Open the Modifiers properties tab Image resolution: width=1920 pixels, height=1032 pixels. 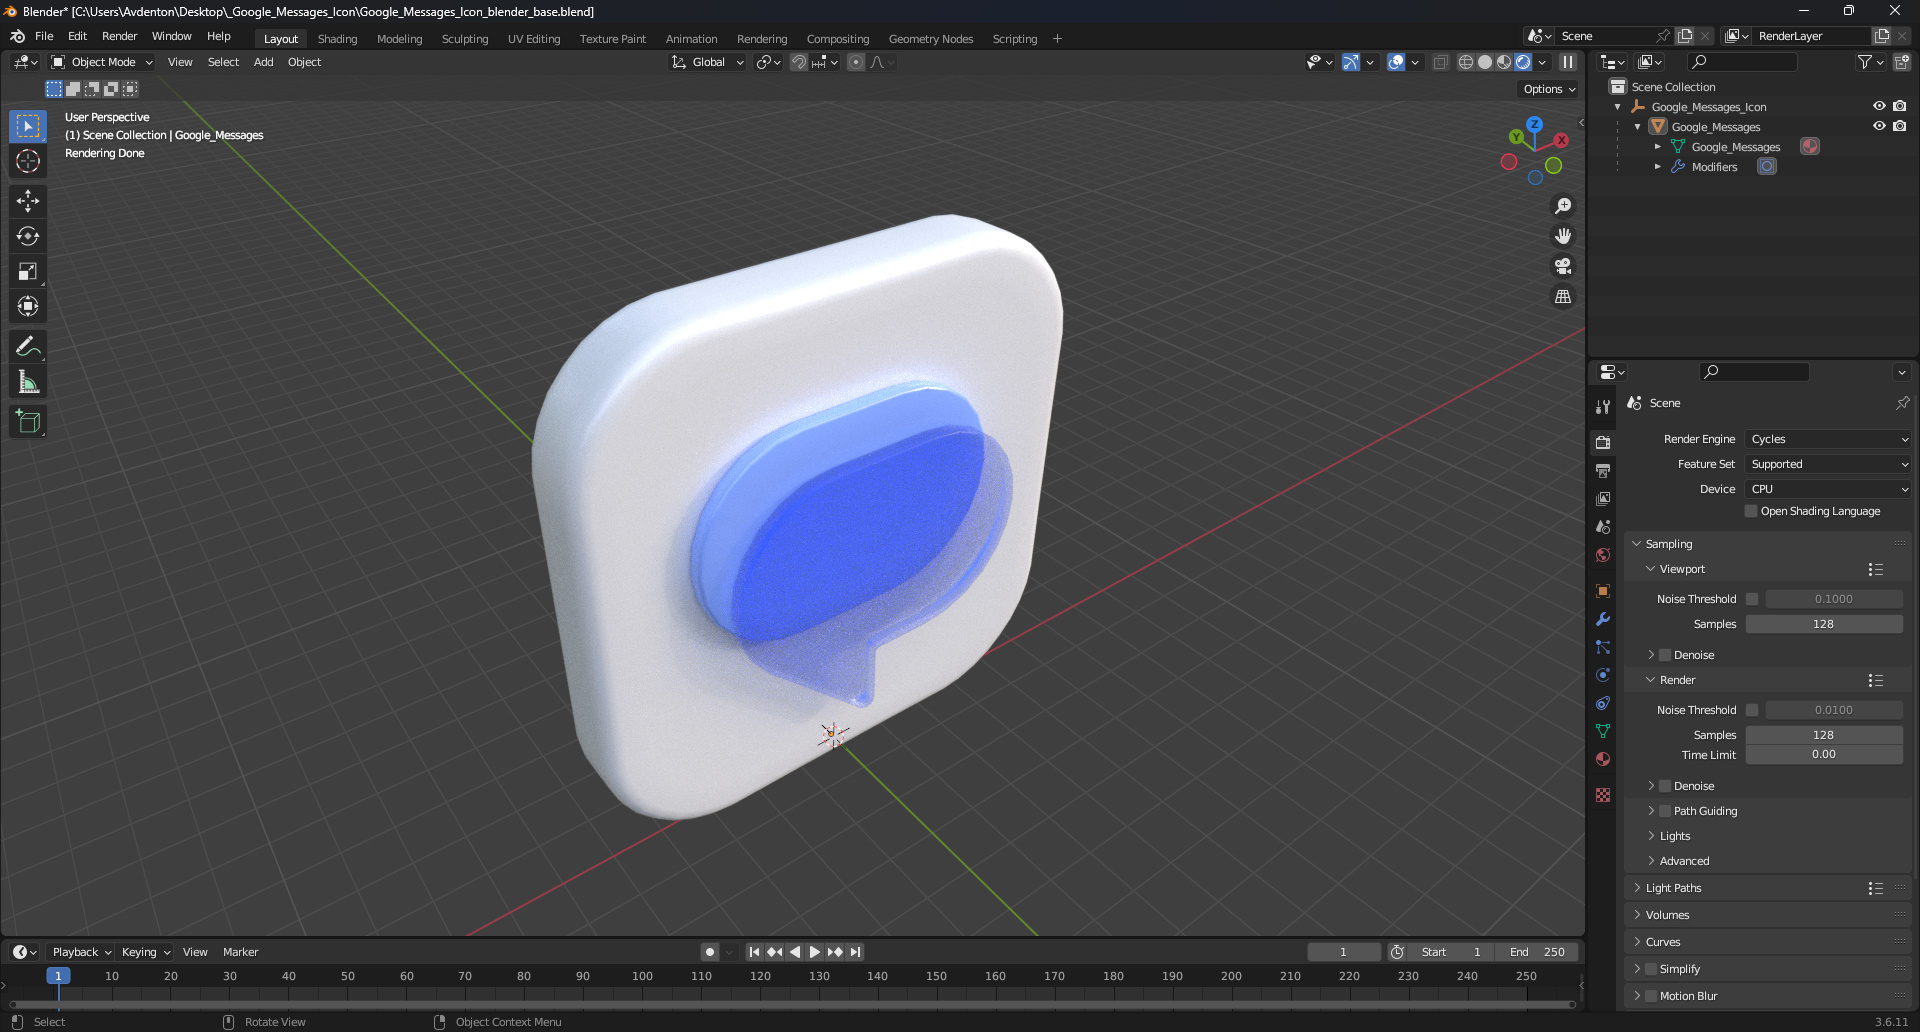(1603, 619)
